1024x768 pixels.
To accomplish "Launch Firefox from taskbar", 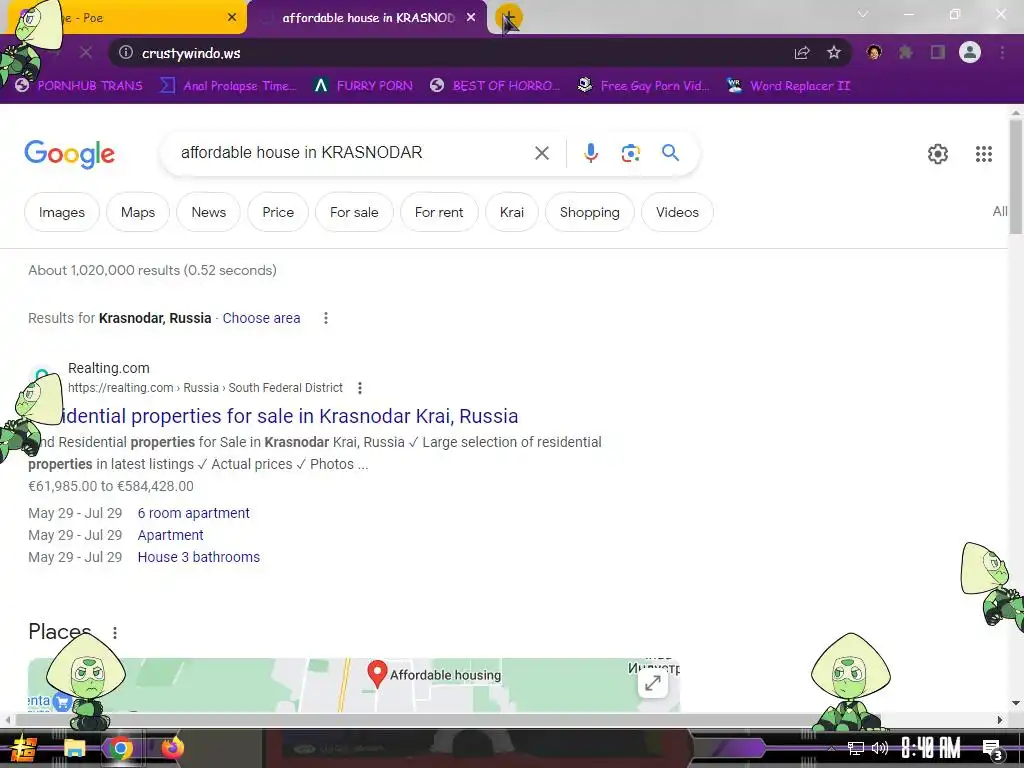I will 172,748.
